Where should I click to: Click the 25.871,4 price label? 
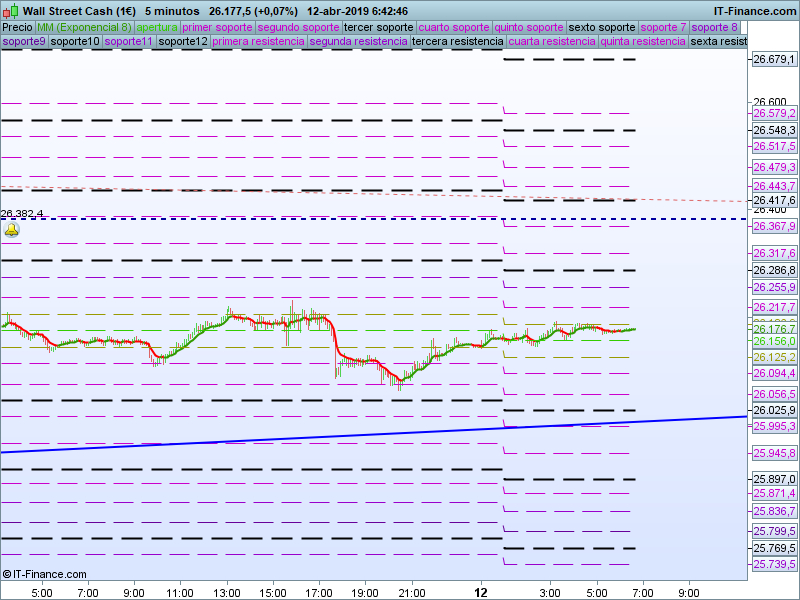click(x=774, y=493)
